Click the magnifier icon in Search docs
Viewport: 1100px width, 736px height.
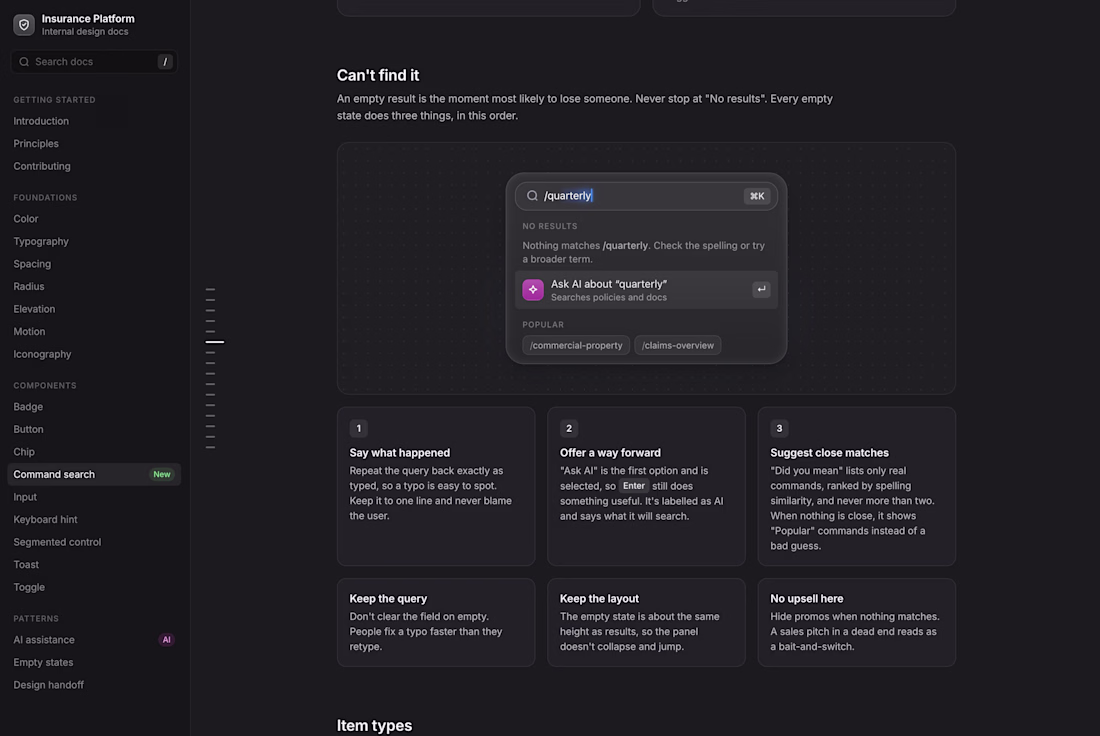coord(24,62)
